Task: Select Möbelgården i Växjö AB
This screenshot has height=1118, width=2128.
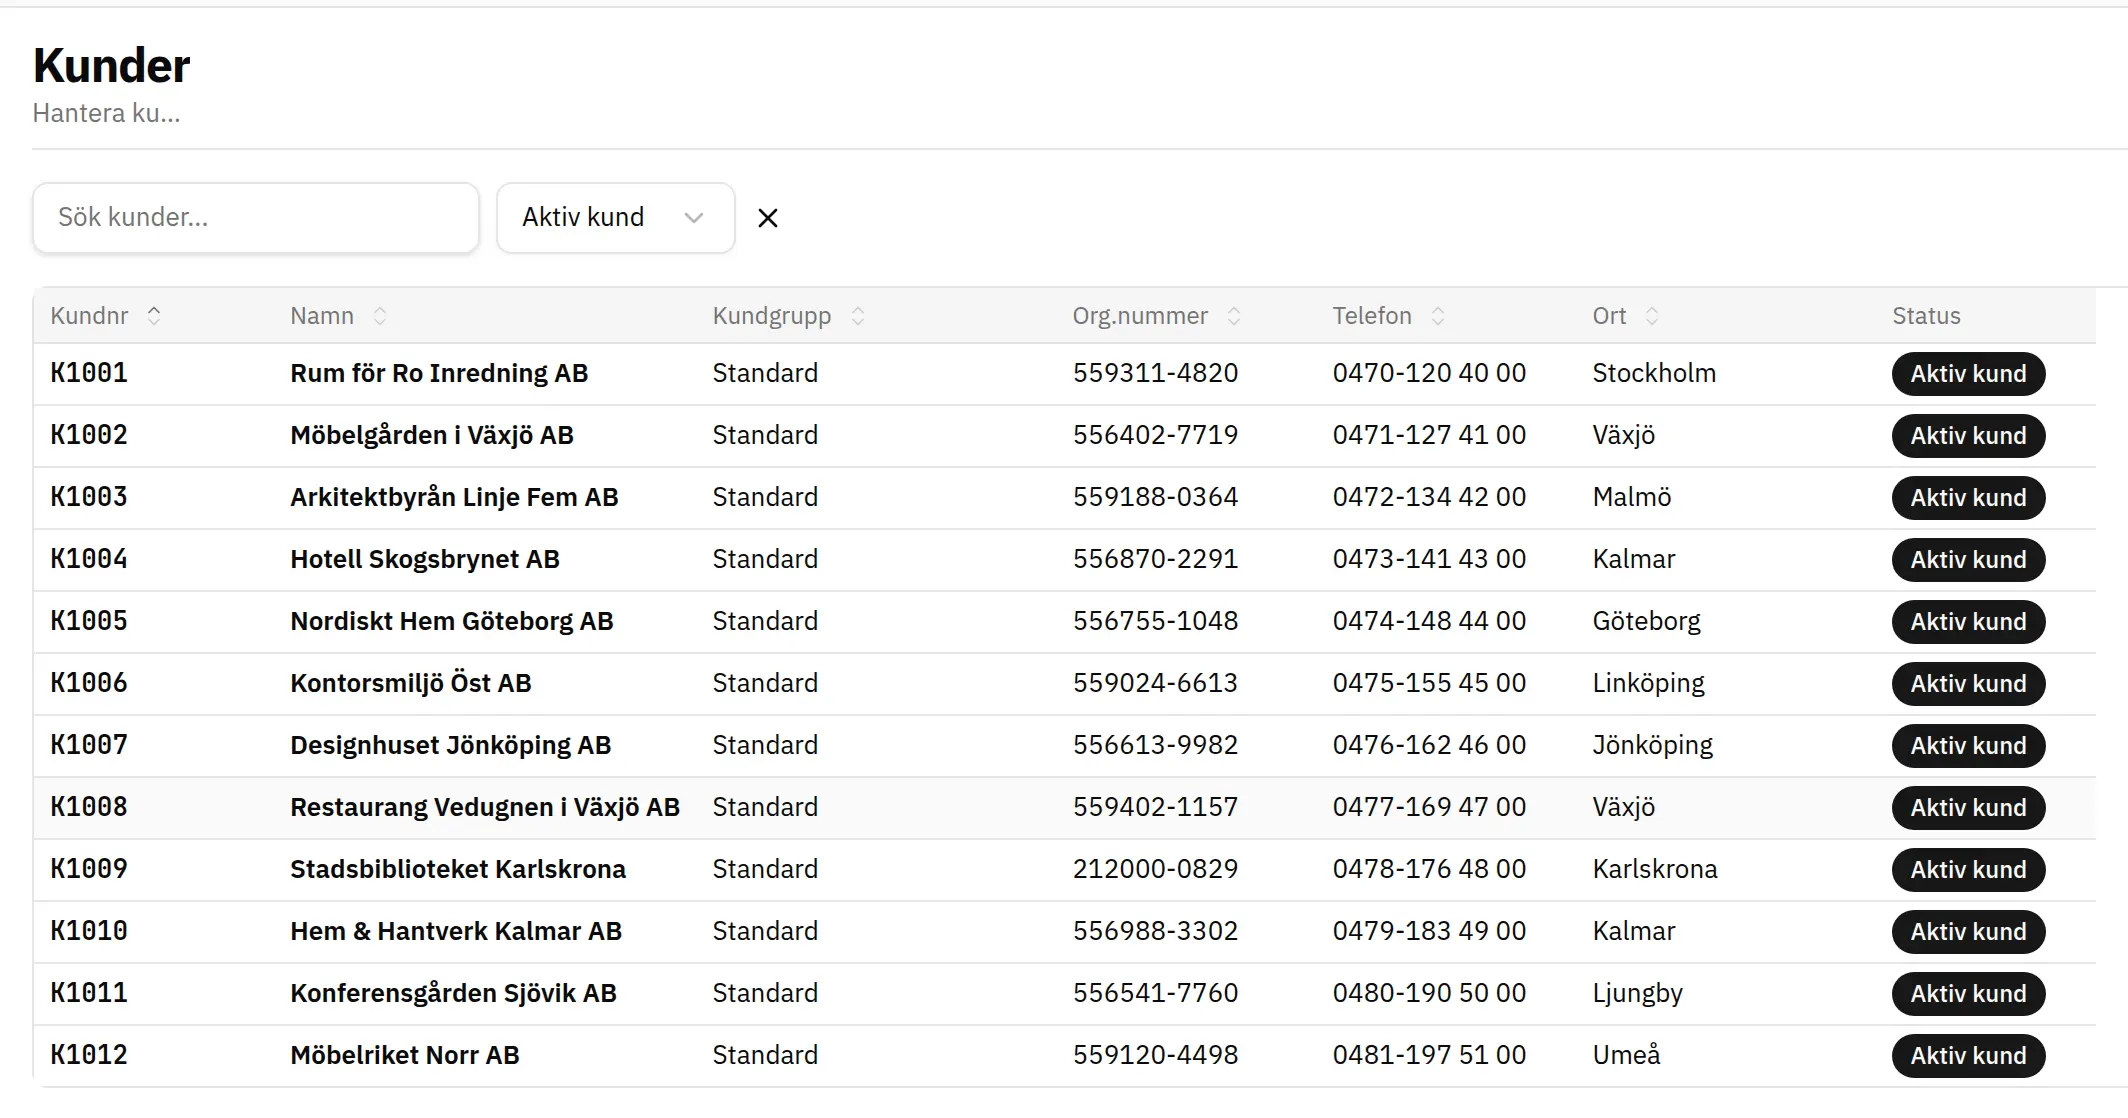Action: (432, 436)
